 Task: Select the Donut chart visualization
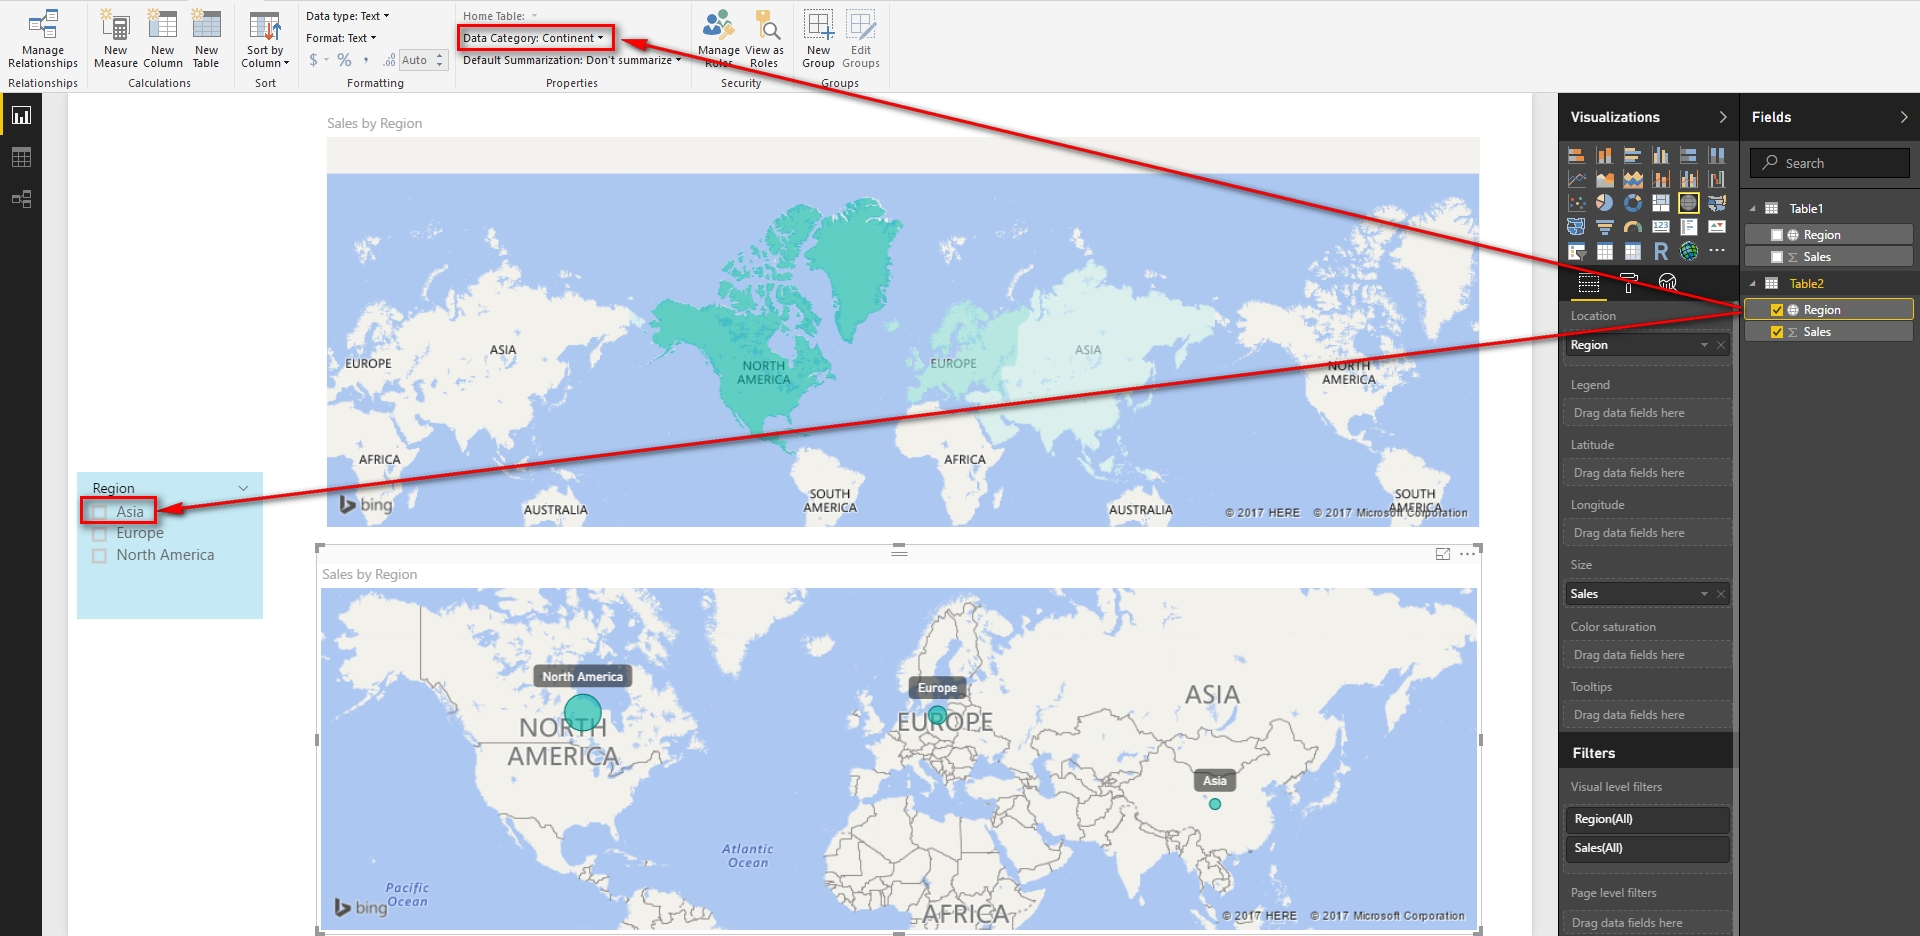[x=1632, y=203]
